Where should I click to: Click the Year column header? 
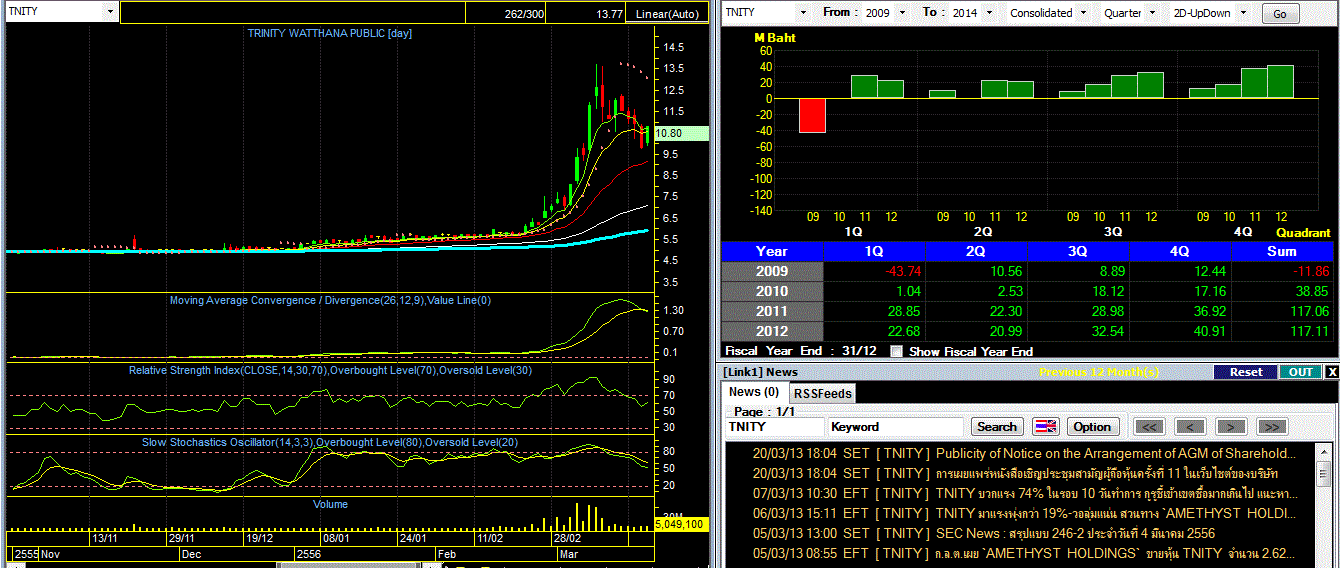click(772, 251)
